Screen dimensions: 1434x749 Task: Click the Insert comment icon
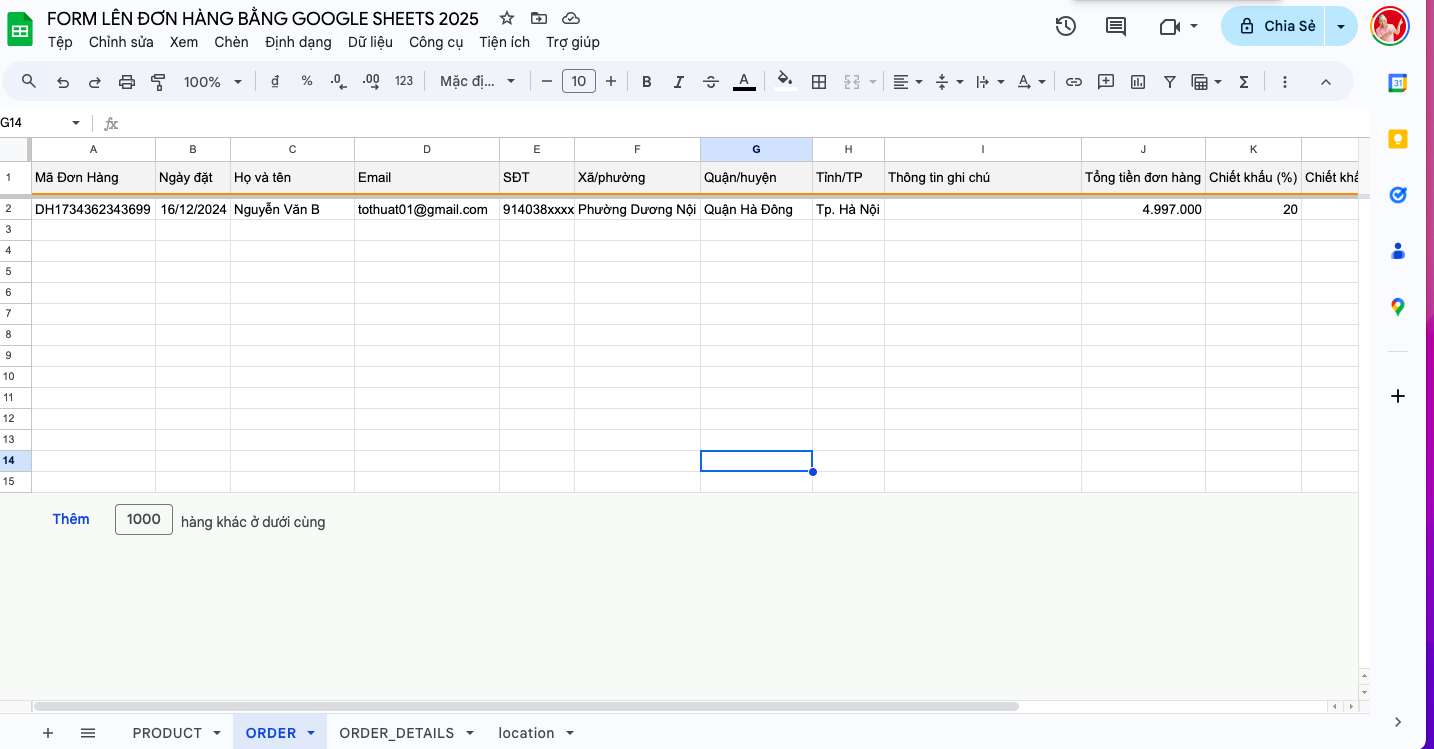1105,81
